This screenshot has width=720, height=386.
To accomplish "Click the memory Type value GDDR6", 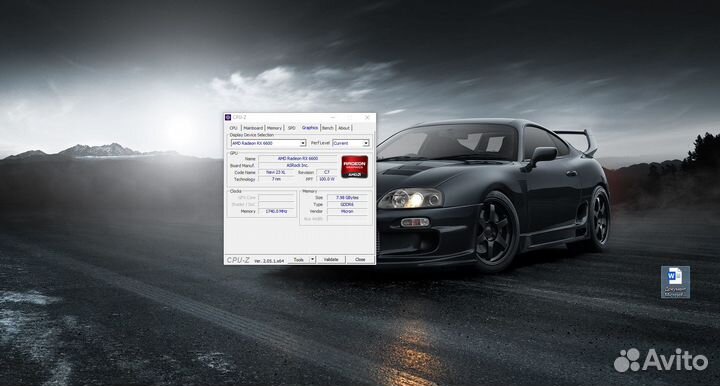I will click(348, 204).
